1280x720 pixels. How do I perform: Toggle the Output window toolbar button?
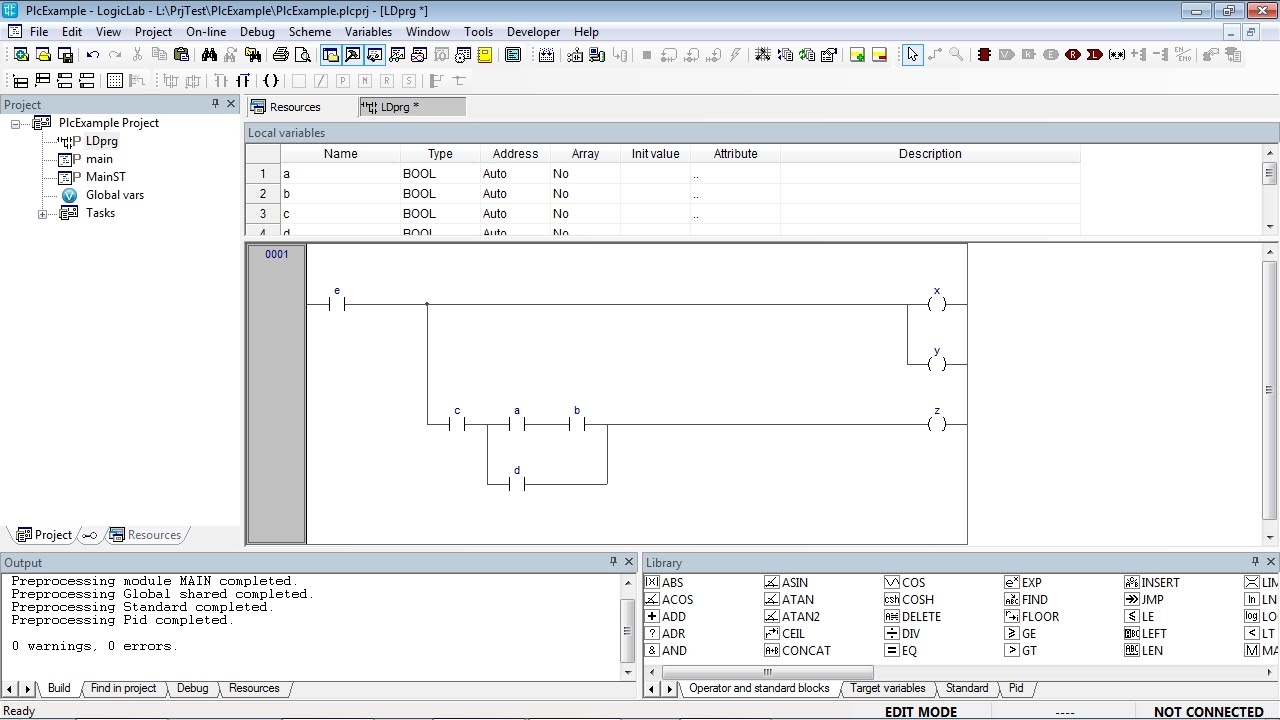point(353,55)
